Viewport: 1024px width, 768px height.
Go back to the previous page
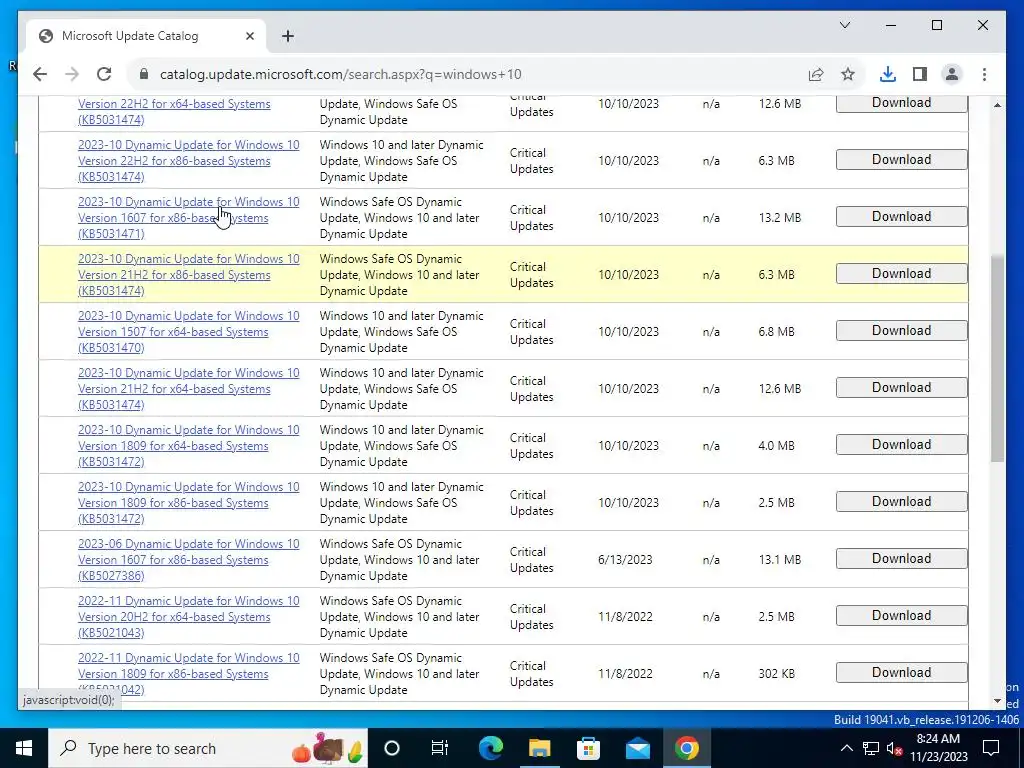point(40,74)
